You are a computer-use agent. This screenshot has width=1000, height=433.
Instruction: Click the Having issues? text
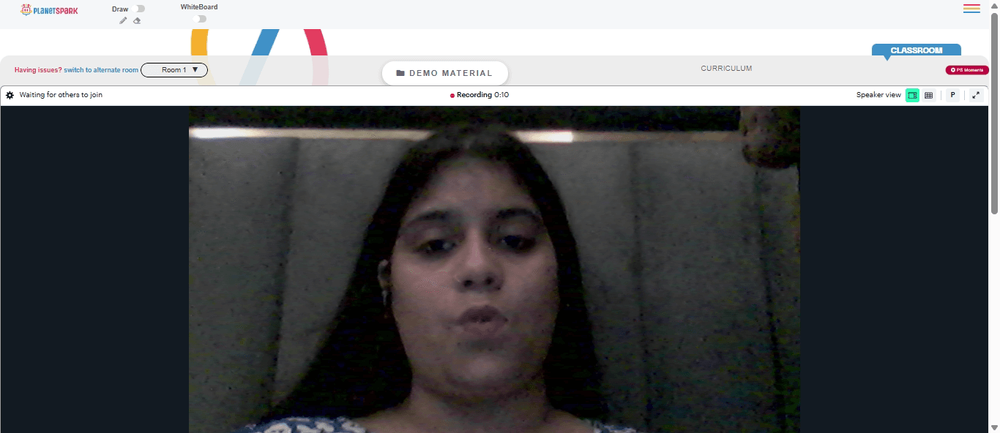[38, 70]
